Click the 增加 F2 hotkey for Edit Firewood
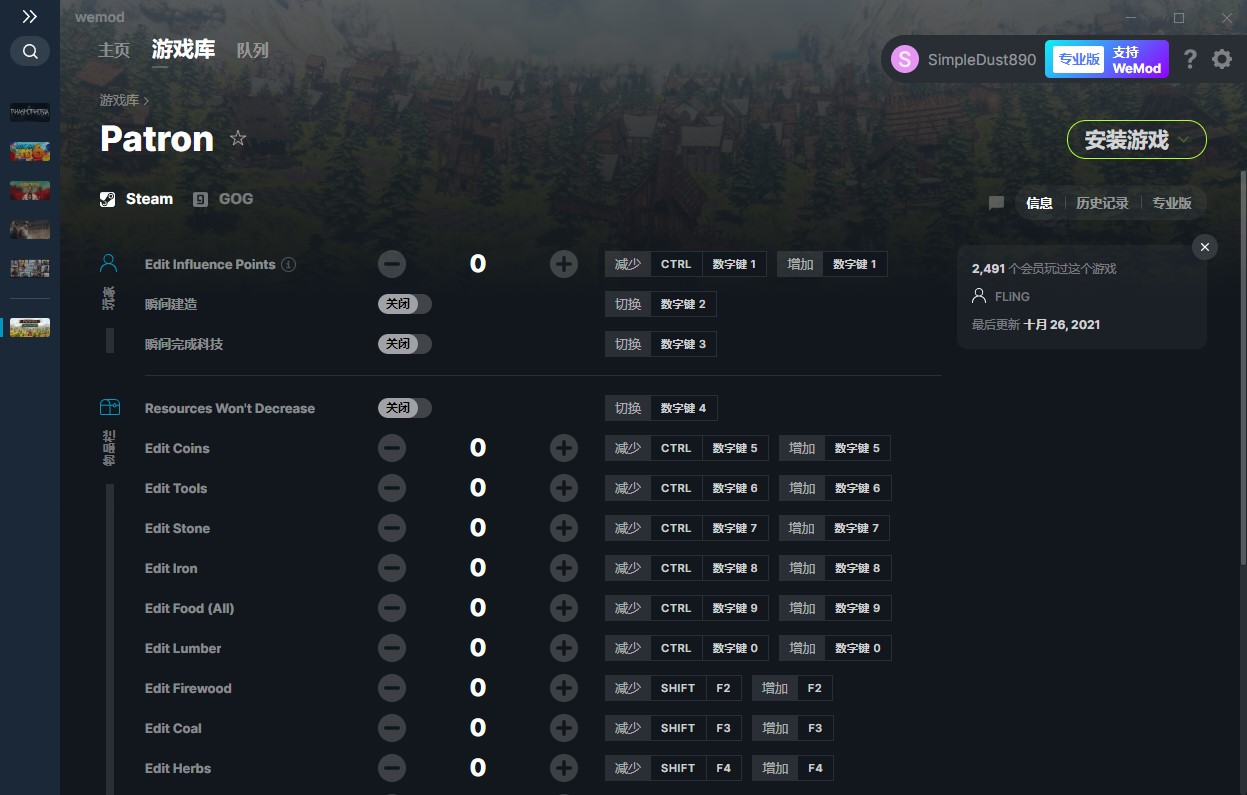 792,688
